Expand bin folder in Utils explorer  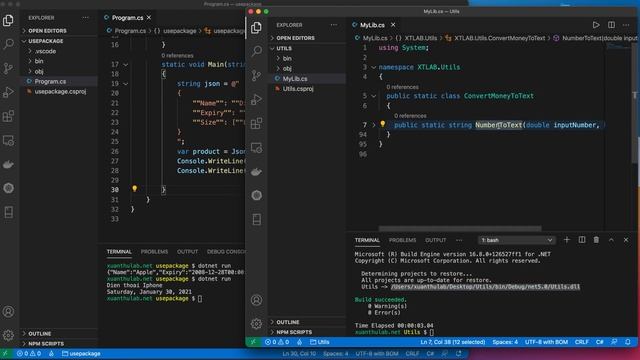[x=307, y=58]
